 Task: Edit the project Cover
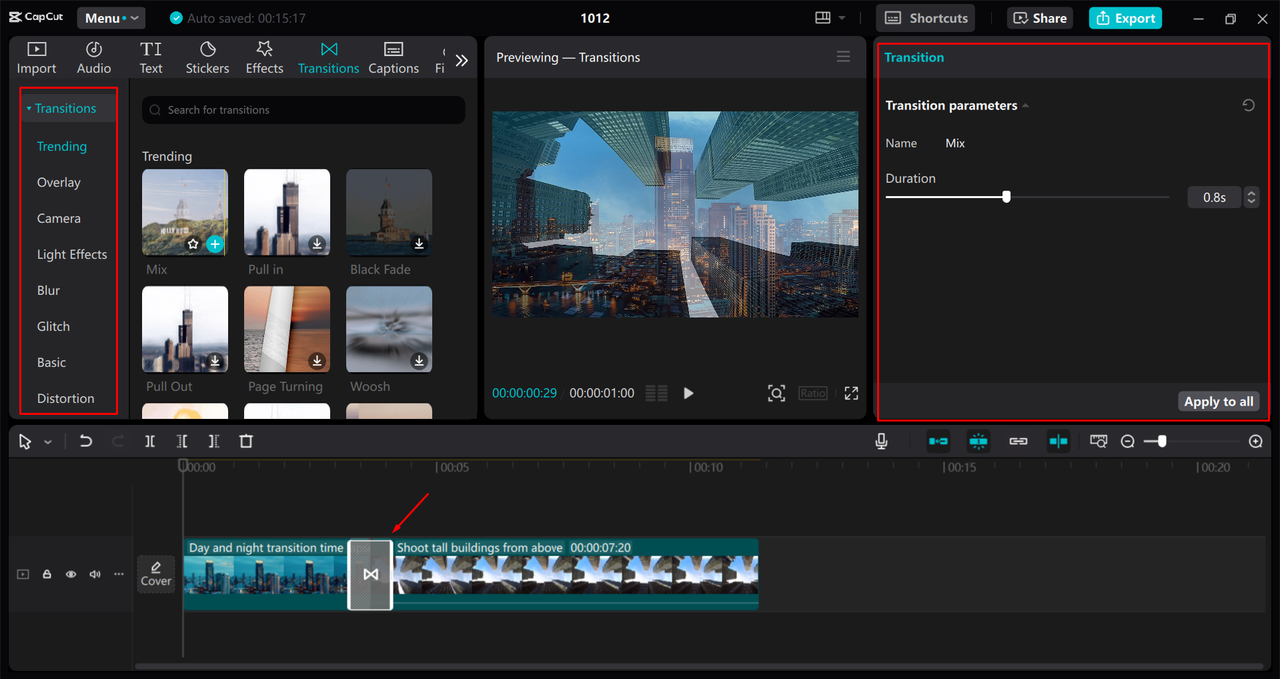point(156,574)
